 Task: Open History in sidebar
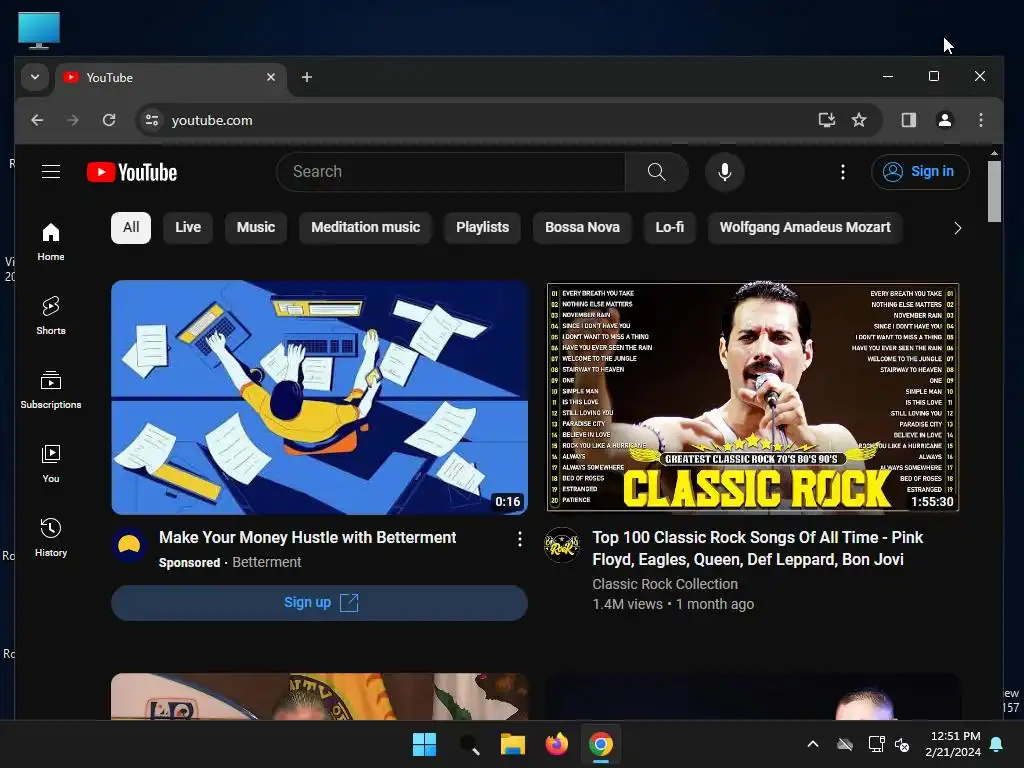click(x=51, y=537)
